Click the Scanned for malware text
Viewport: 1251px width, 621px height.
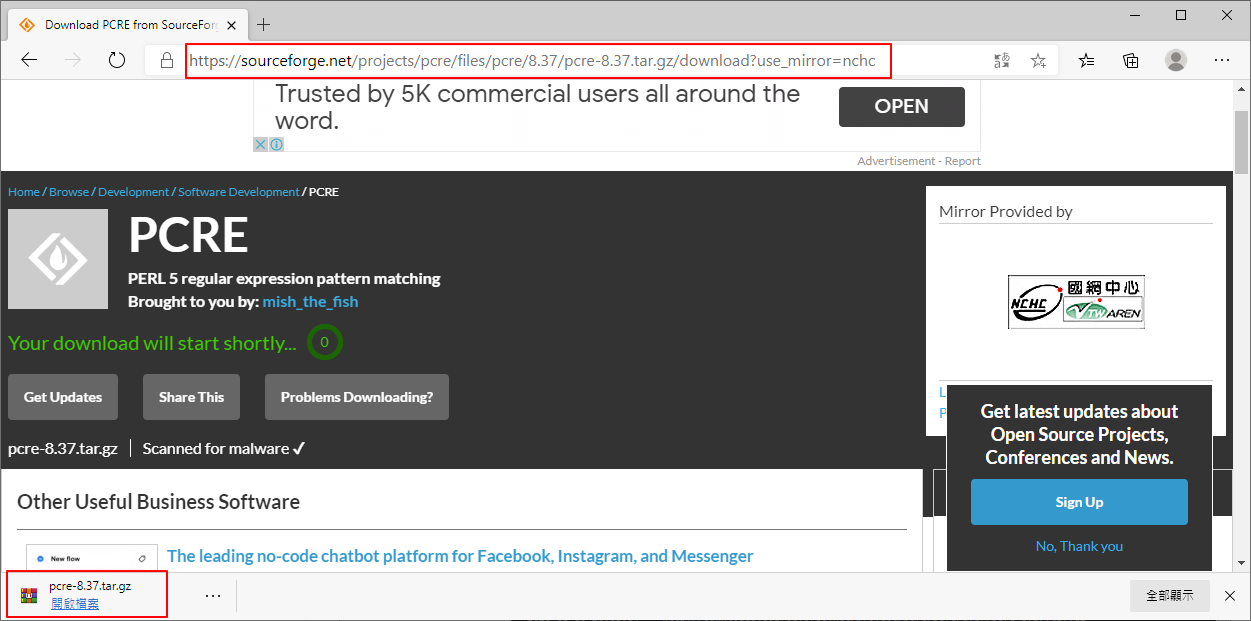tap(224, 449)
